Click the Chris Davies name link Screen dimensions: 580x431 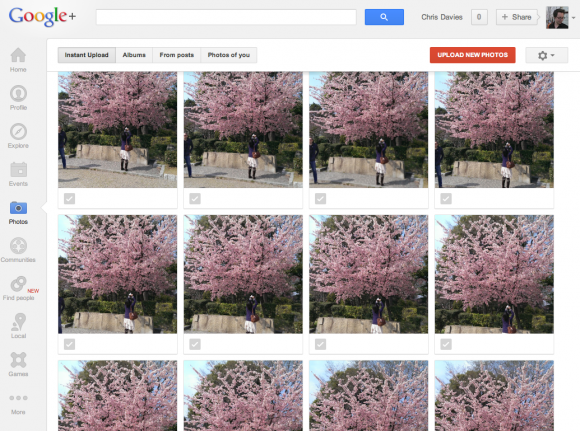442,17
